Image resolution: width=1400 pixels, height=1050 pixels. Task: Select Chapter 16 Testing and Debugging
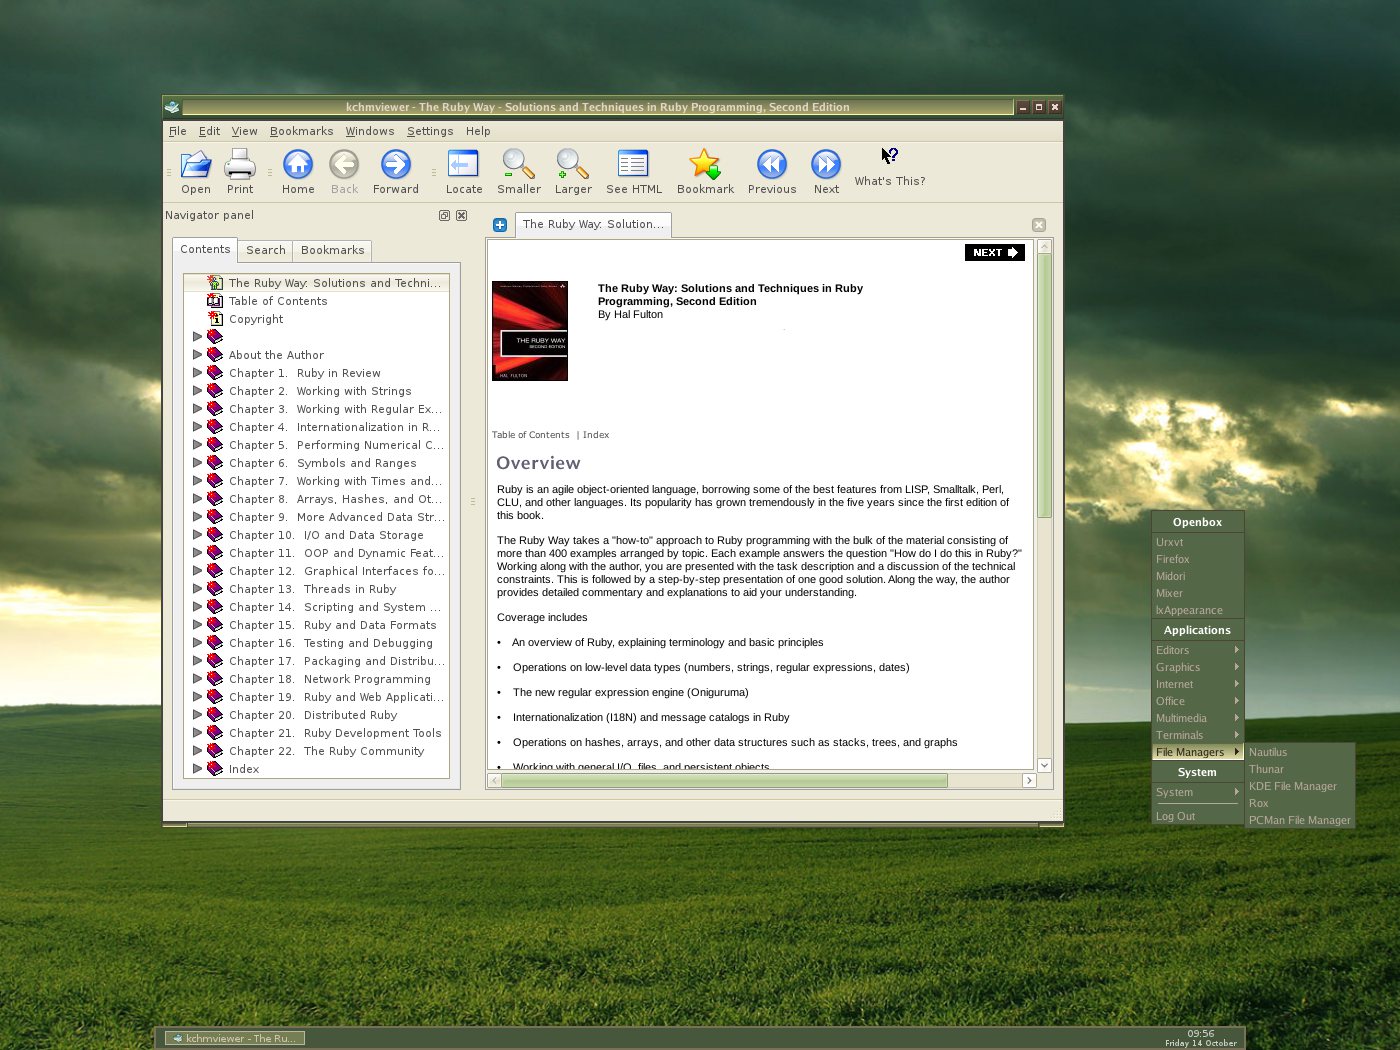[x=331, y=643]
